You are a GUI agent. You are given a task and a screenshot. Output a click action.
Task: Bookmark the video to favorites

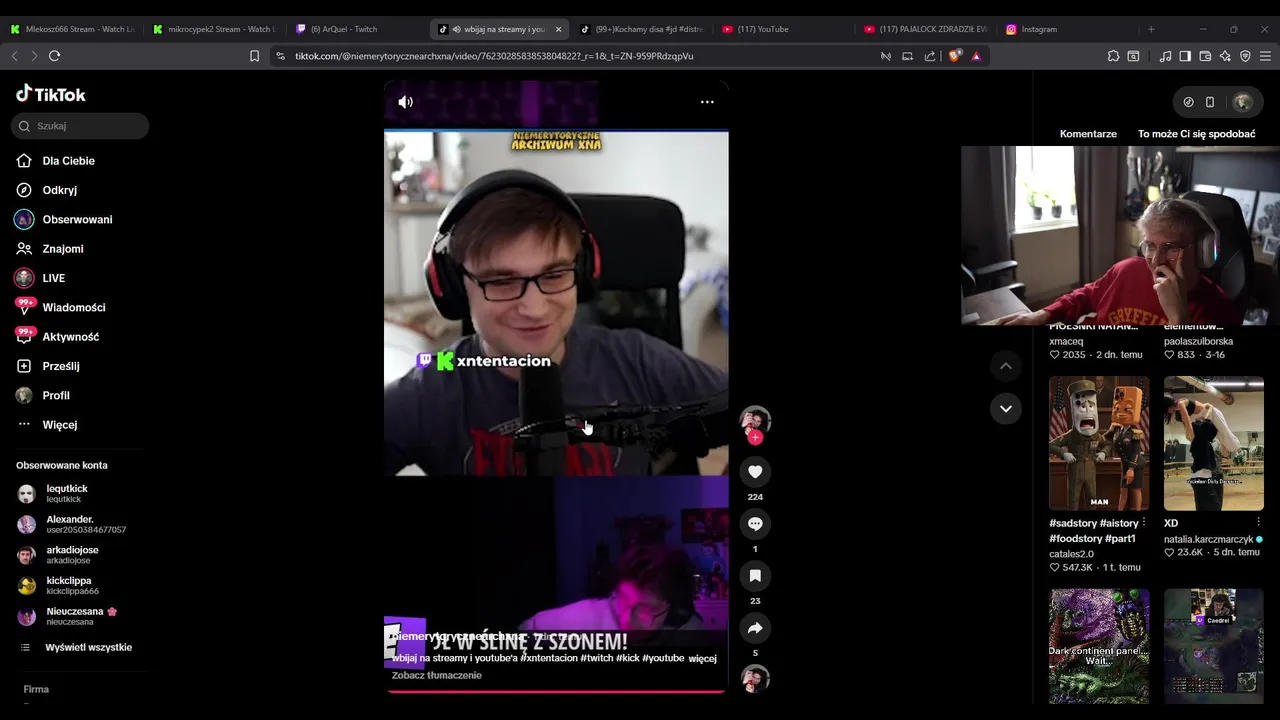point(755,576)
